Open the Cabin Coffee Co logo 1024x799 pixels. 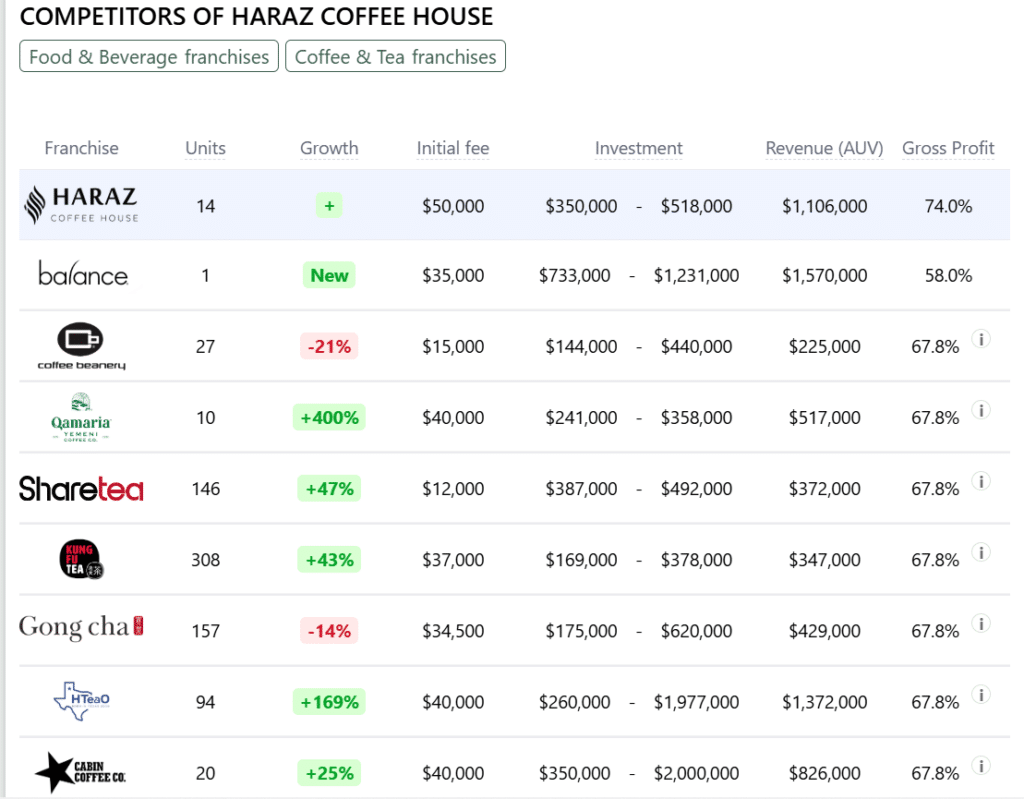pyautogui.click(x=81, y=772)
